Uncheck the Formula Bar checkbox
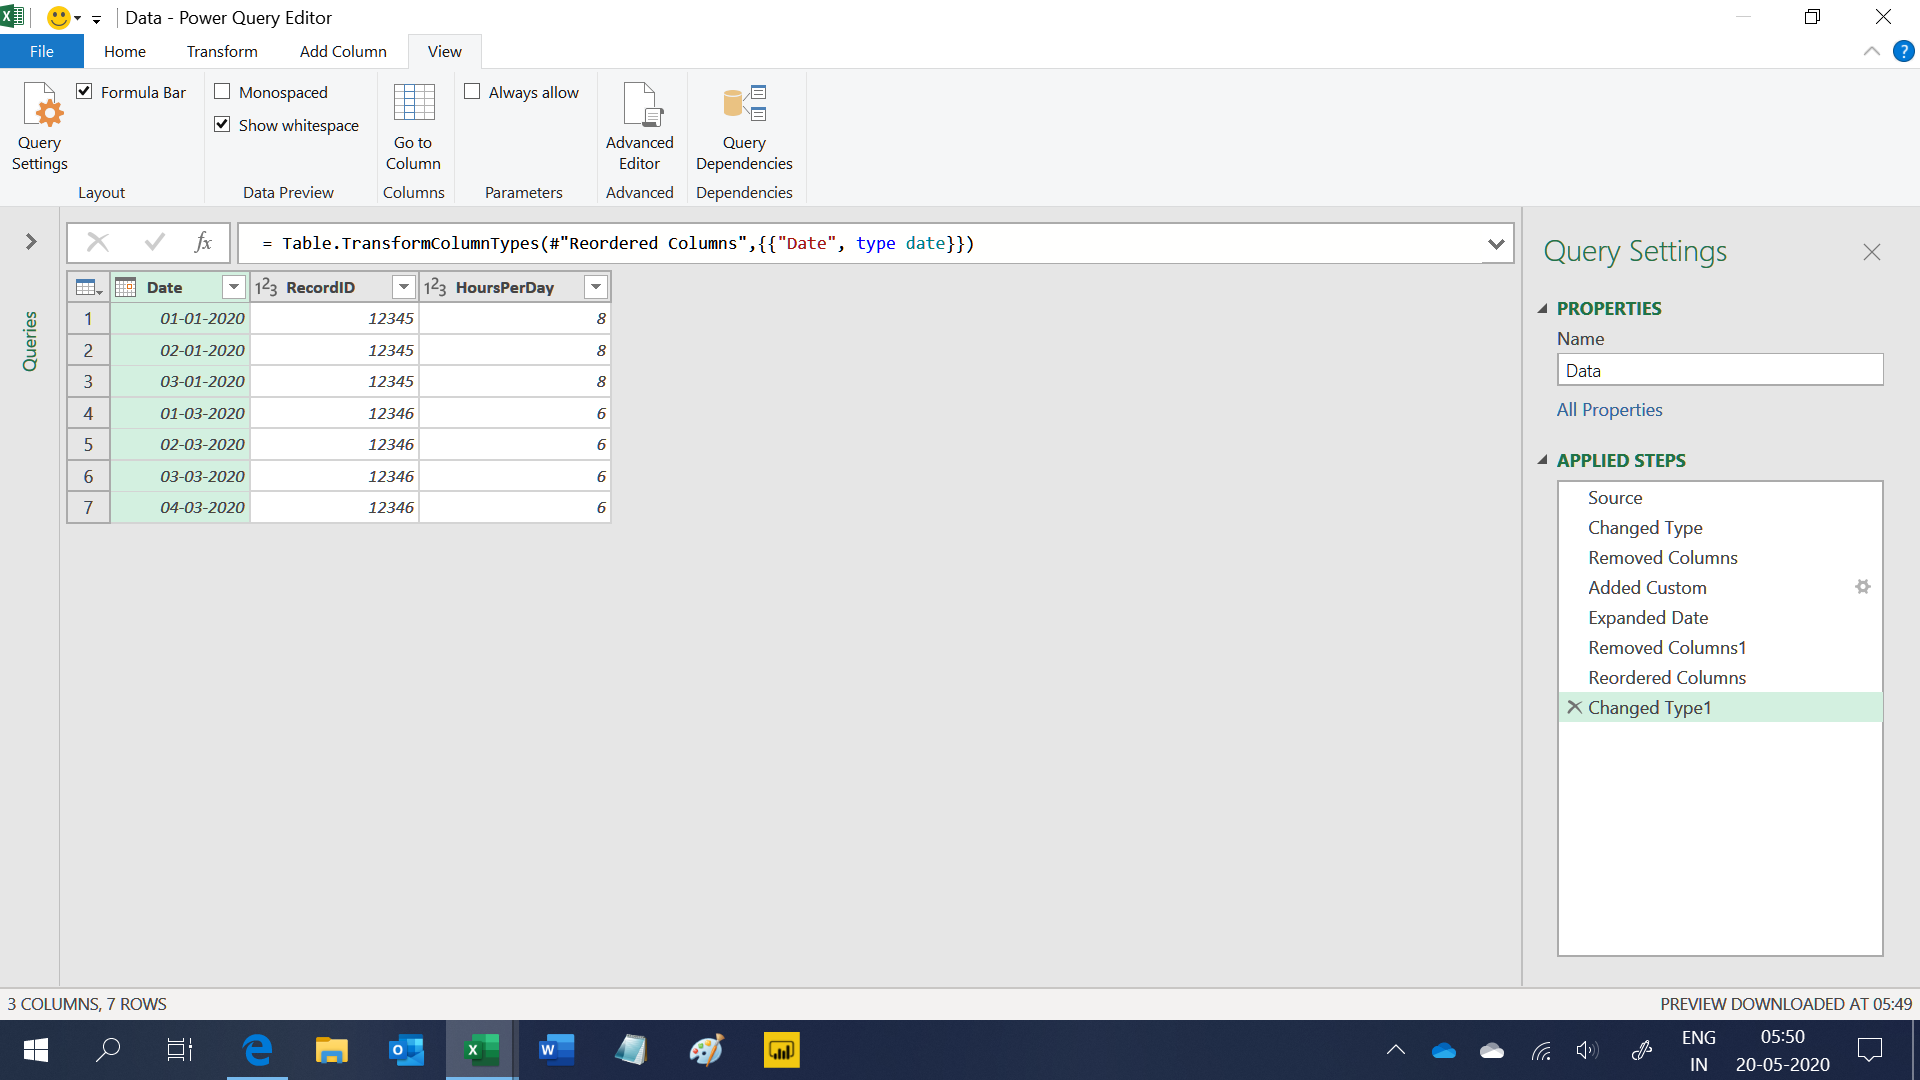This screenshot has width=1920, height=1080. [x=85, y=91]
